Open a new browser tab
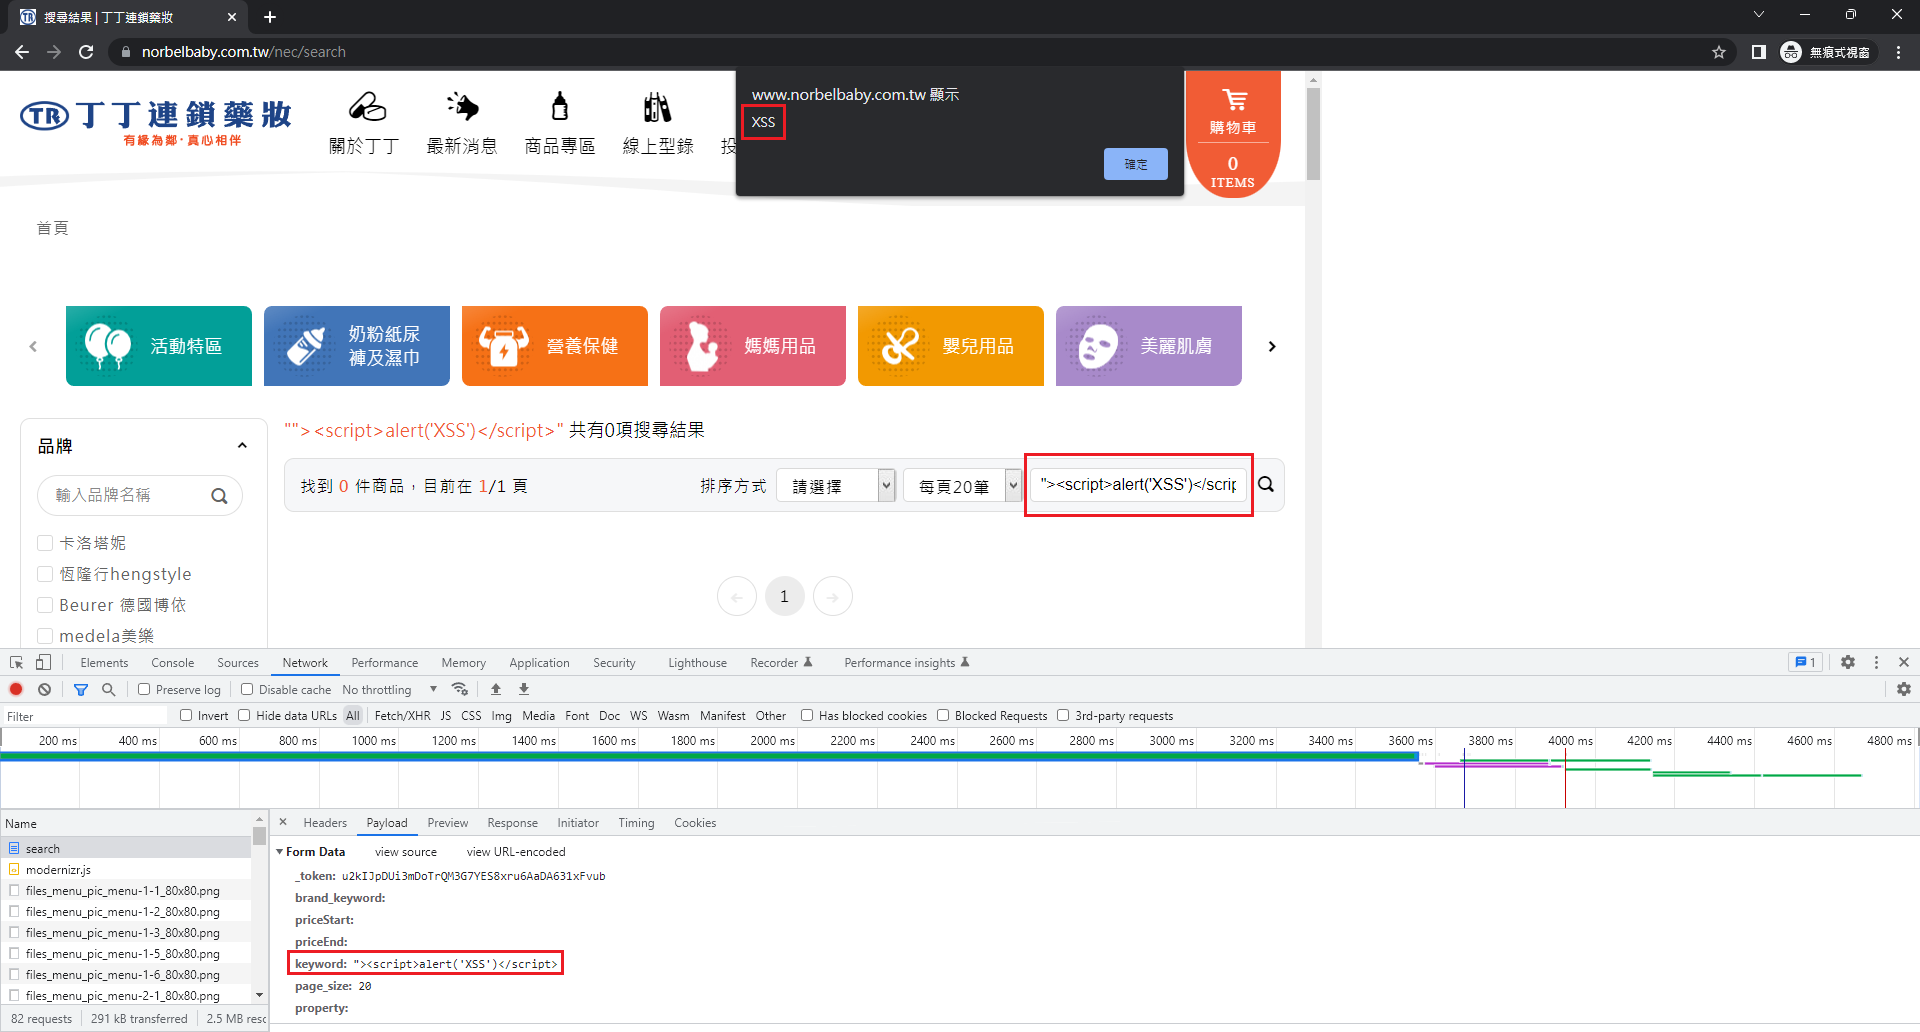Screen dimensions: 1920x1032 point(270,17)
